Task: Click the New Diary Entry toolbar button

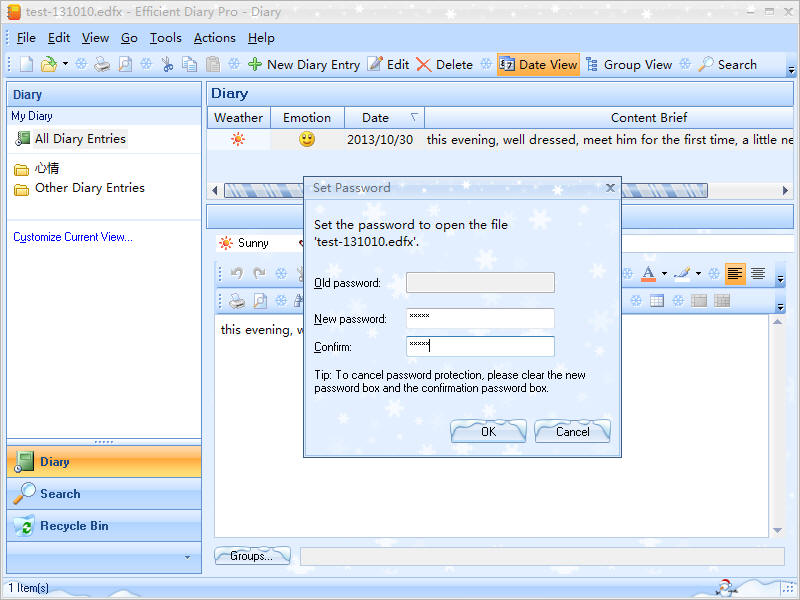Action: [304, 64]
